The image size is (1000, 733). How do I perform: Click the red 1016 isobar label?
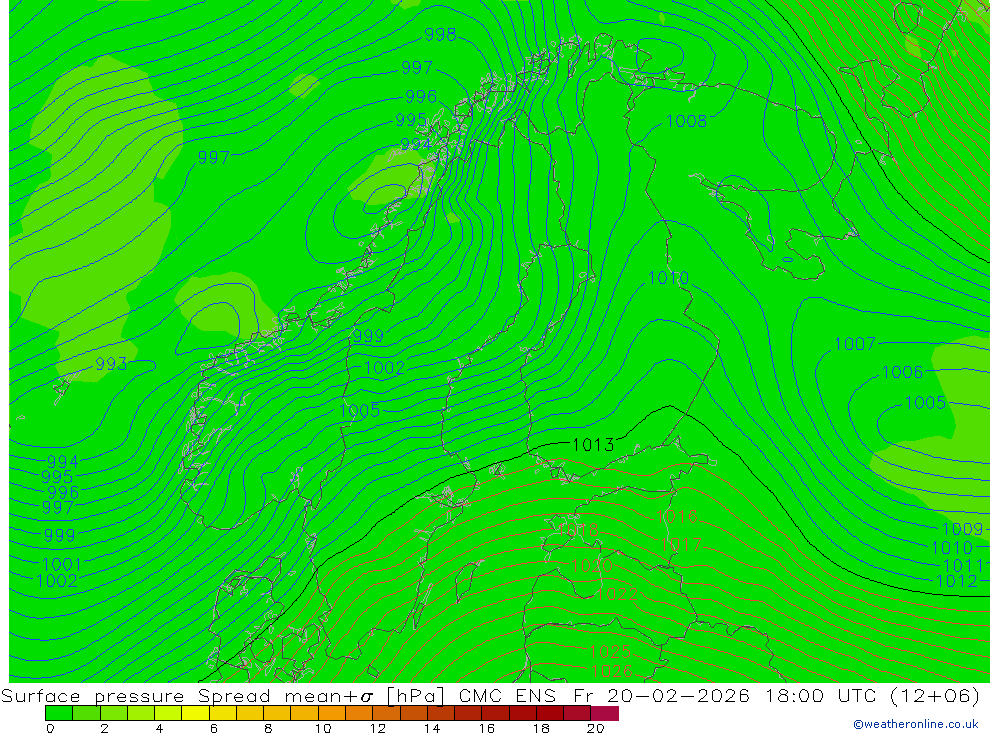[676, 516]
